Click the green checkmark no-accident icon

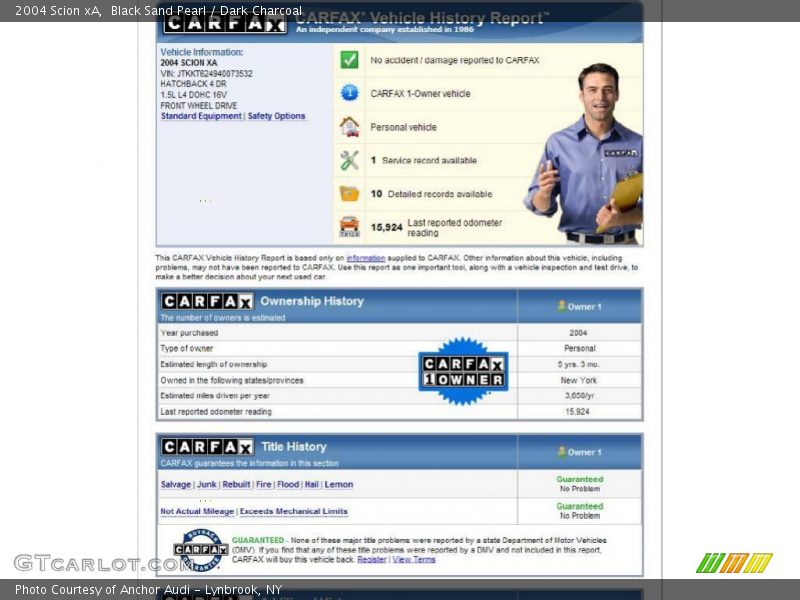pyautogui.click(x=349, y=60)
